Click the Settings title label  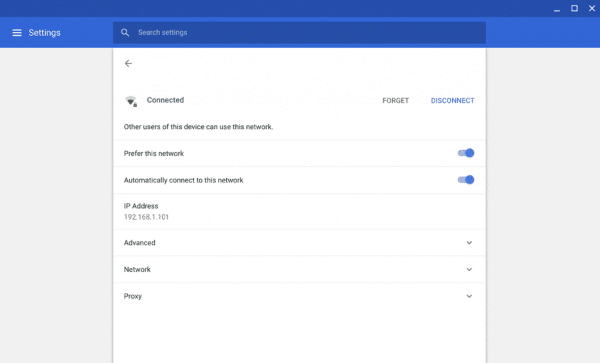click(44, 33)
